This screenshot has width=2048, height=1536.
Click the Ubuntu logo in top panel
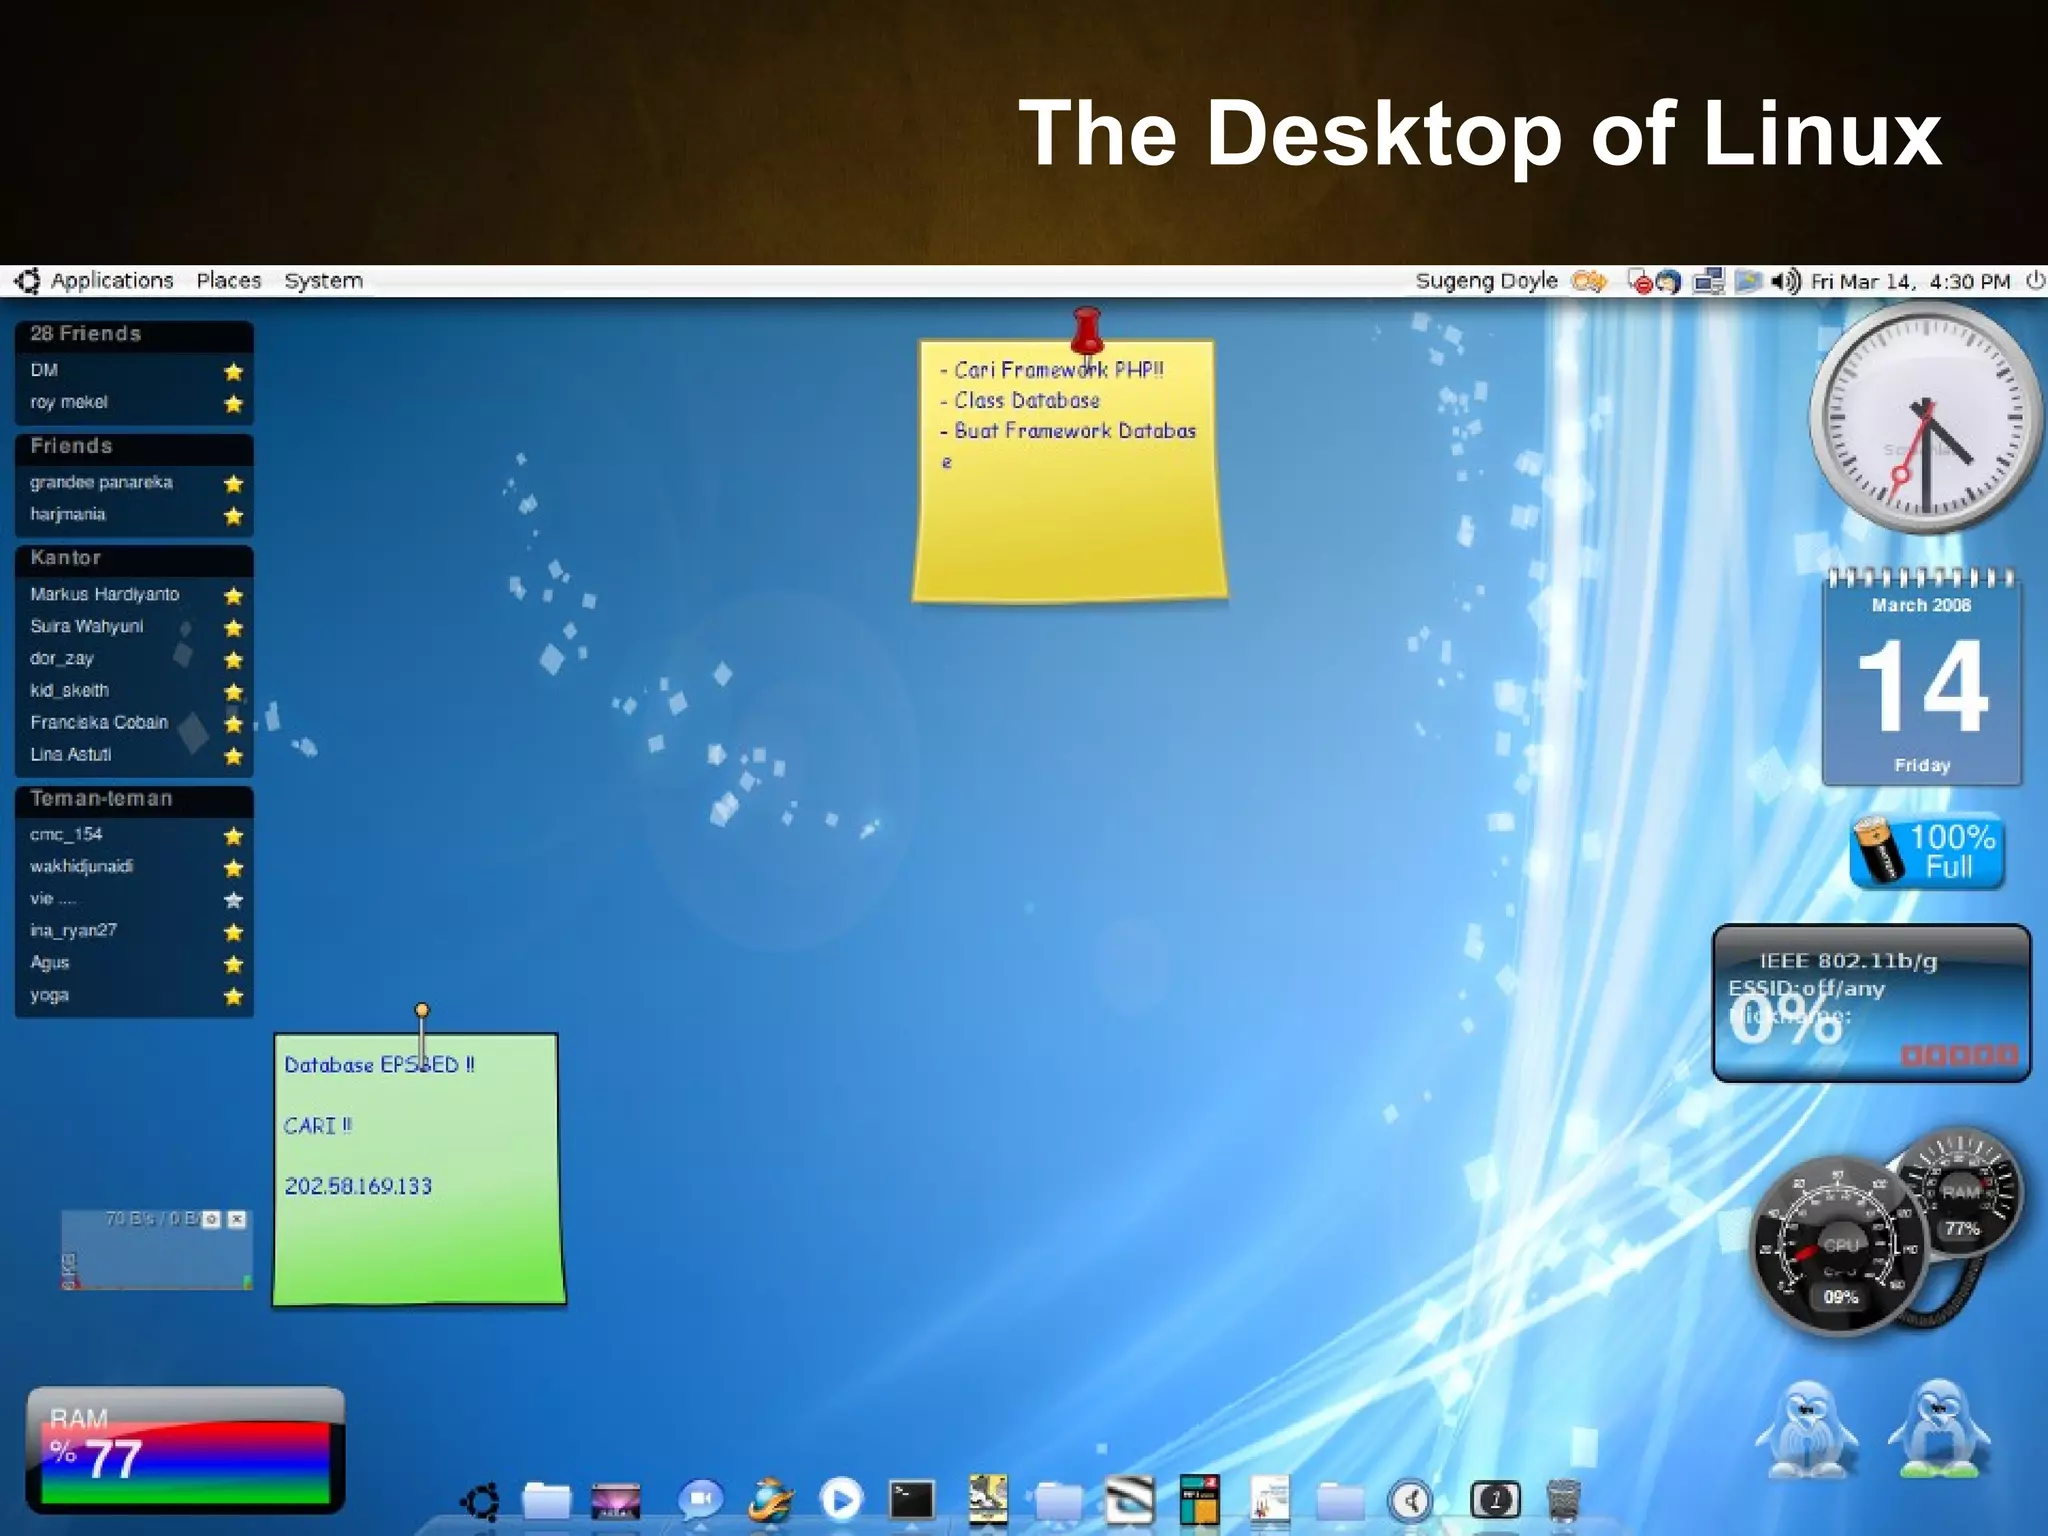[28, 281]
